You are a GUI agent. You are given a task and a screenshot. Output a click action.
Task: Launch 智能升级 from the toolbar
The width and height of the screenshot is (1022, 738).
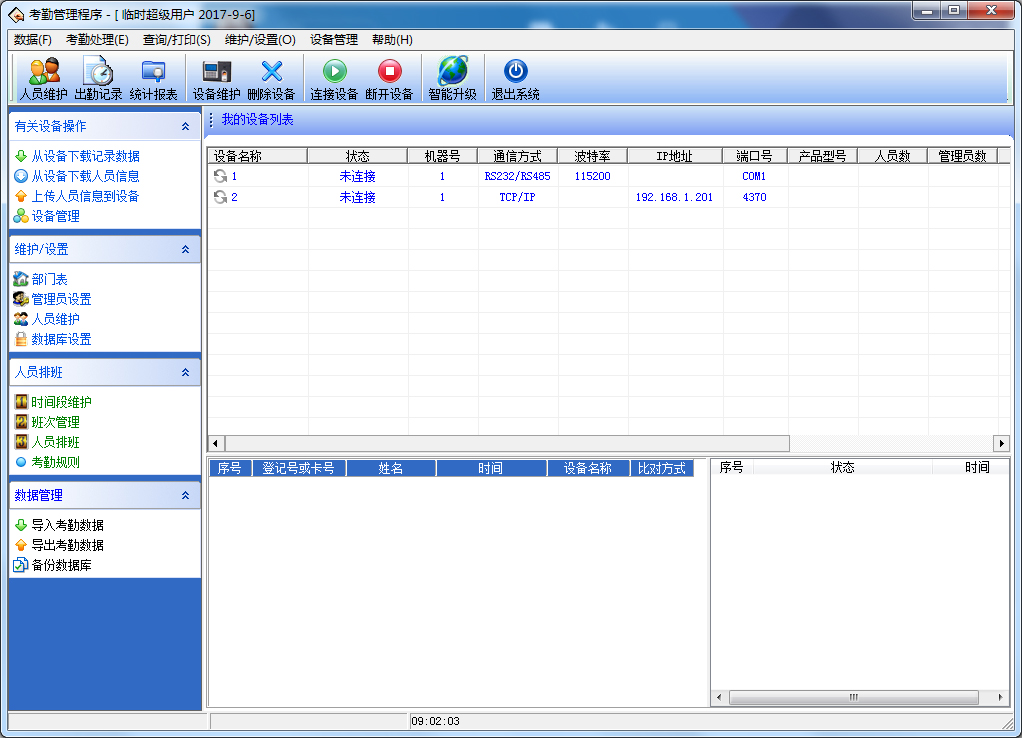click(452, 78)
